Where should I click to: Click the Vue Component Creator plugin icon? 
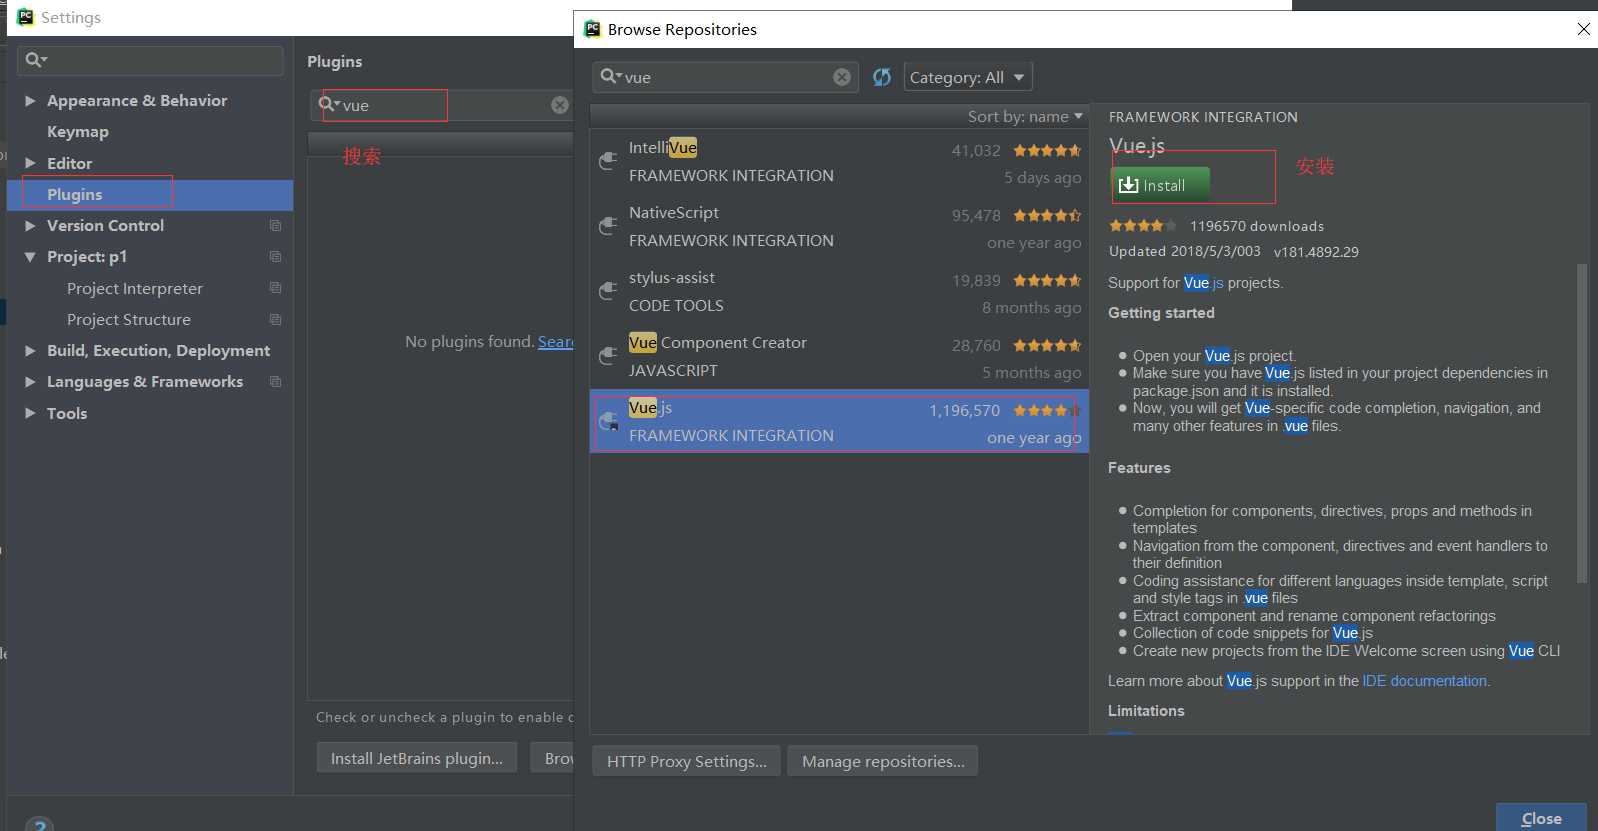[x=607, y=356]
